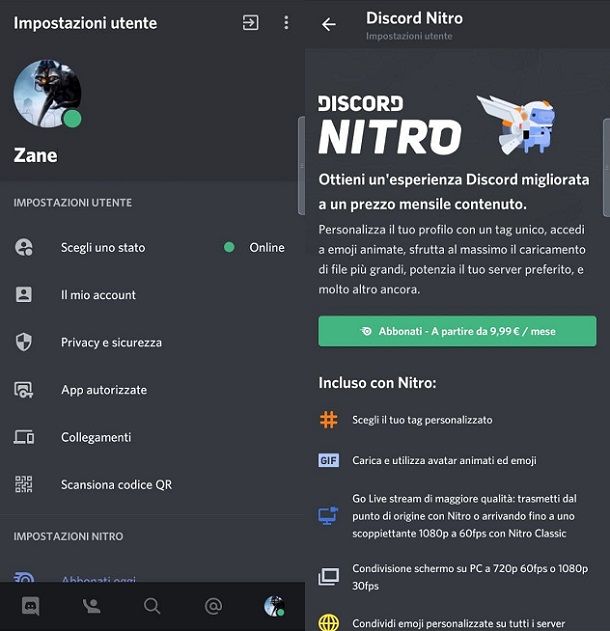
Task: Tap Condividi emoji personalizzate text
Action: tap(459, 623)
